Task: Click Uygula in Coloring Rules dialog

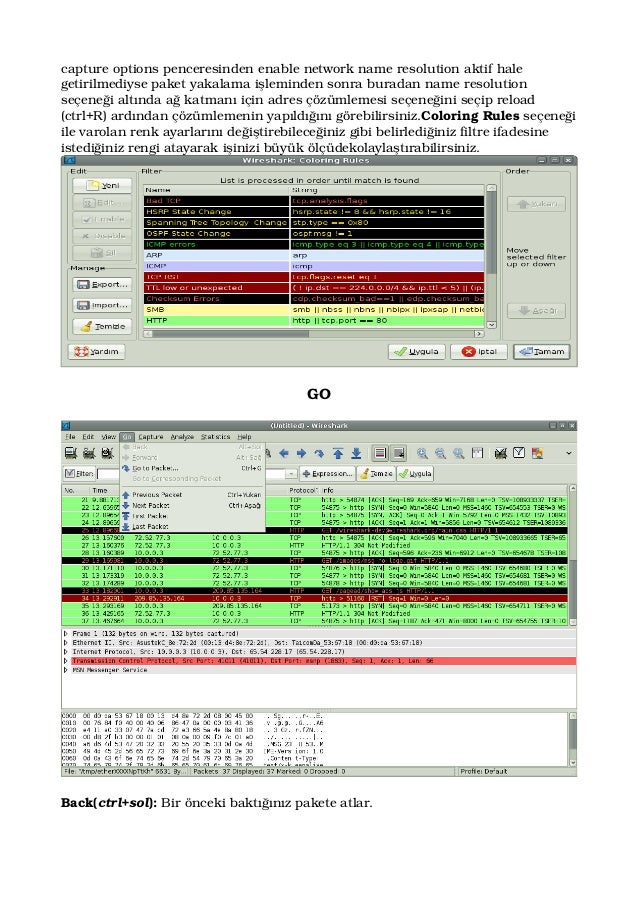Action: coord(417,351)
